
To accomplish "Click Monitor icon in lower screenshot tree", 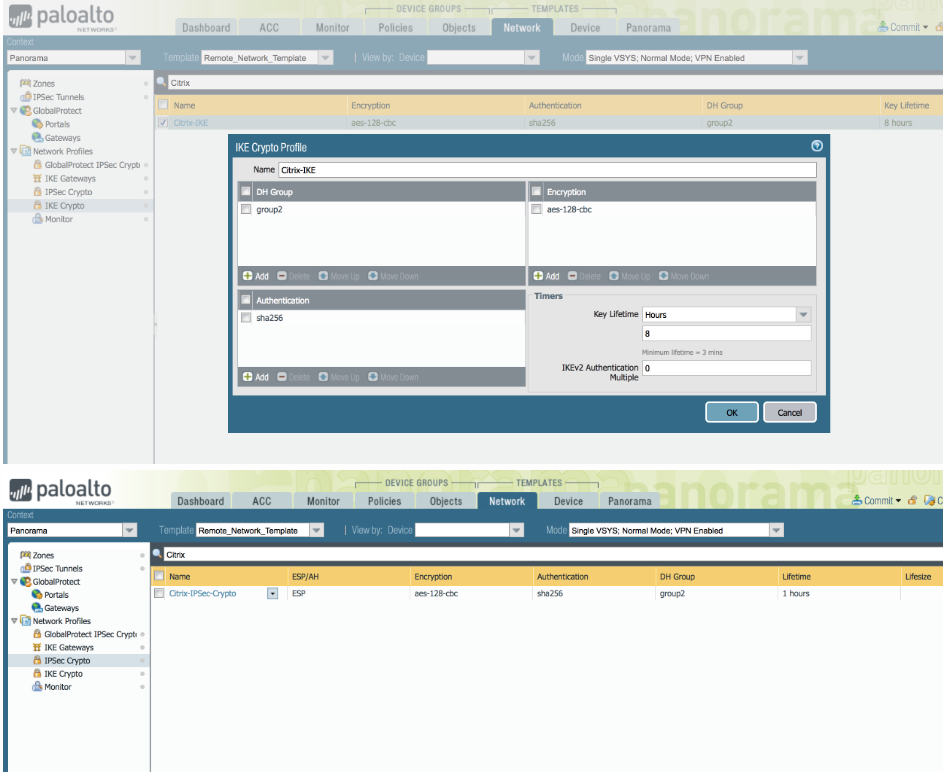I will pyautogui.click(x=37, y=687).
